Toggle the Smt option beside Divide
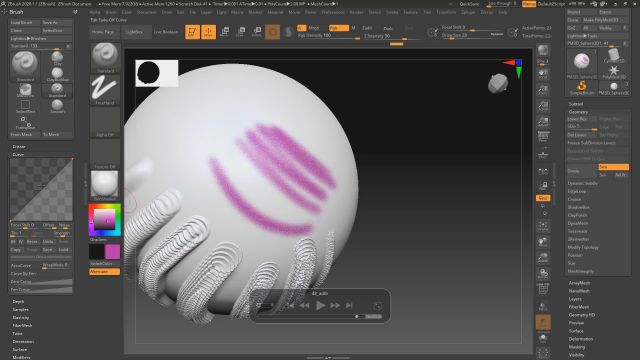 point(613,167)
